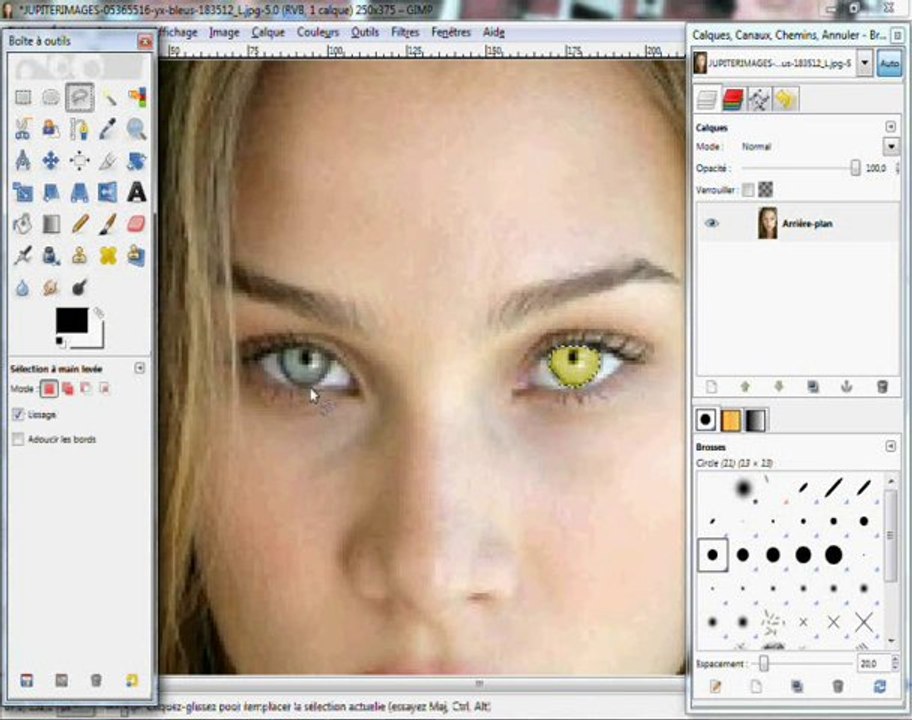
Task: Select the Bucket Fill tool
Action: tap(23, 224)
